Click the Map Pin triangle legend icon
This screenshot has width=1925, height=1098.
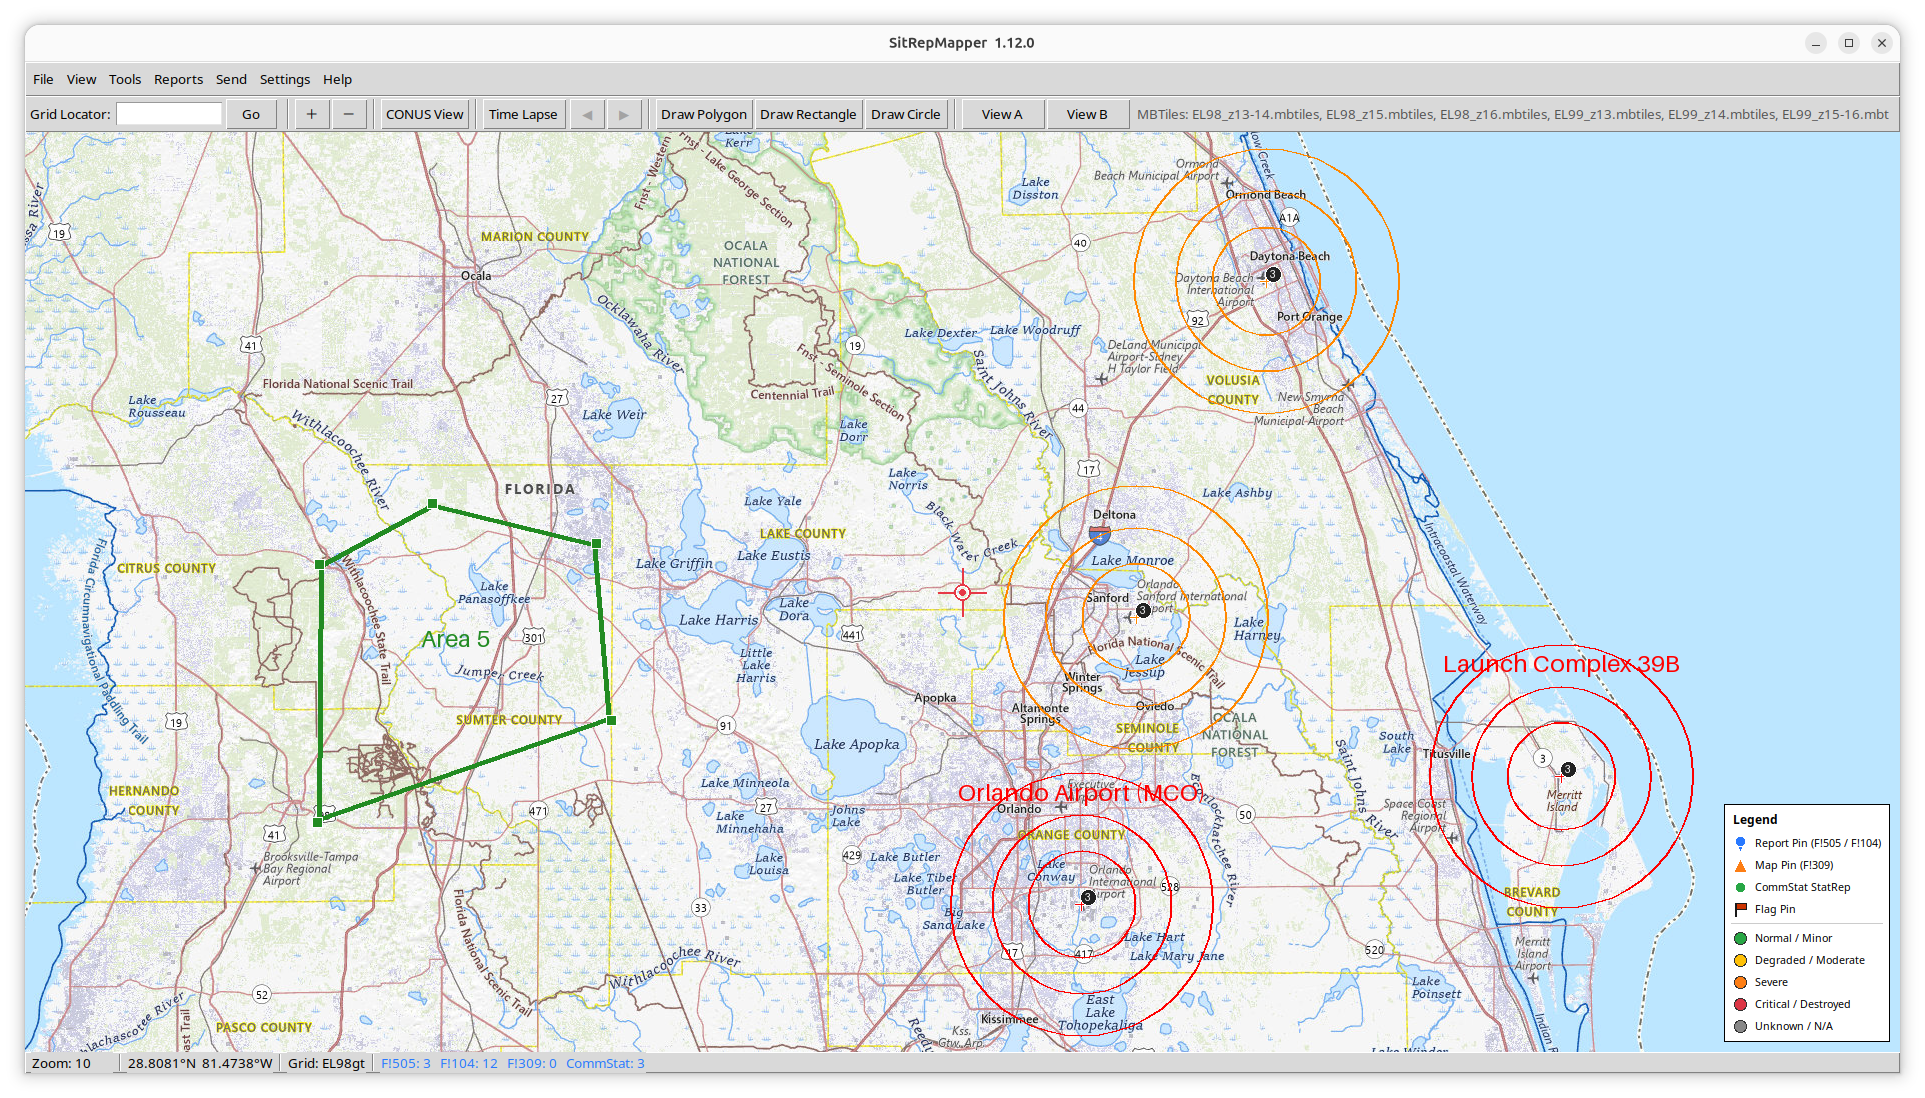pos(1740,865)
